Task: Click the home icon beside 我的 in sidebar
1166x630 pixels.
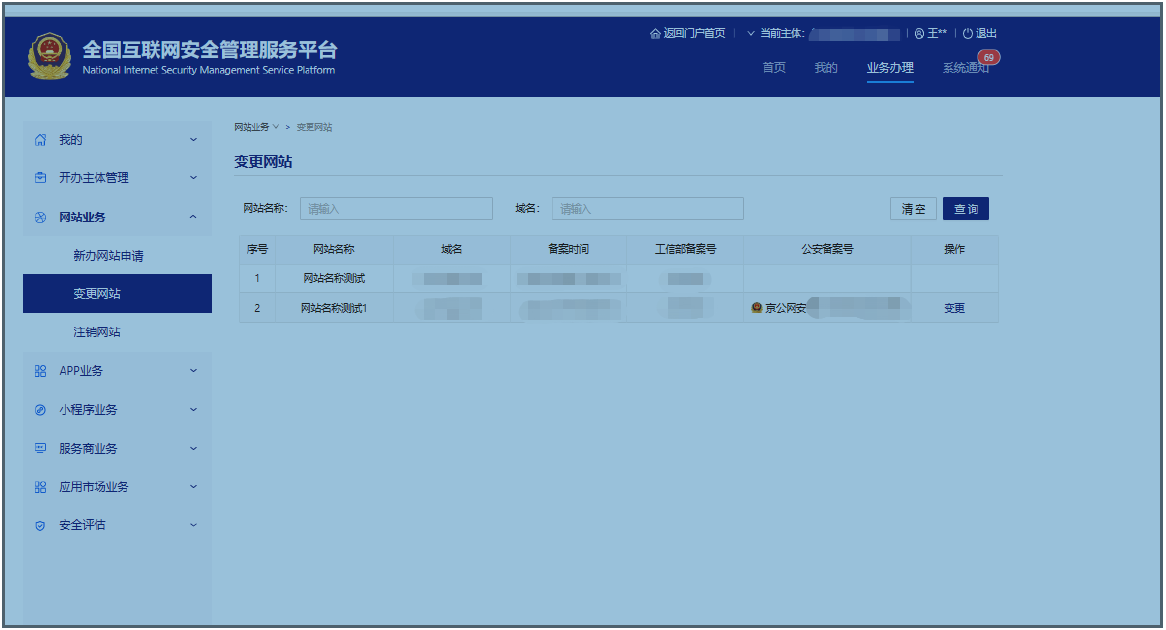Action: tap(40, 140)
